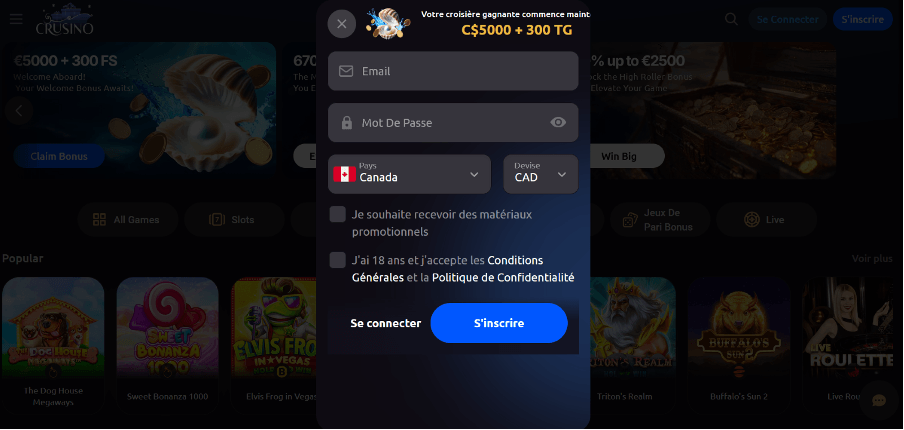Click the live chat bubble icon

(x=879, y=401)
